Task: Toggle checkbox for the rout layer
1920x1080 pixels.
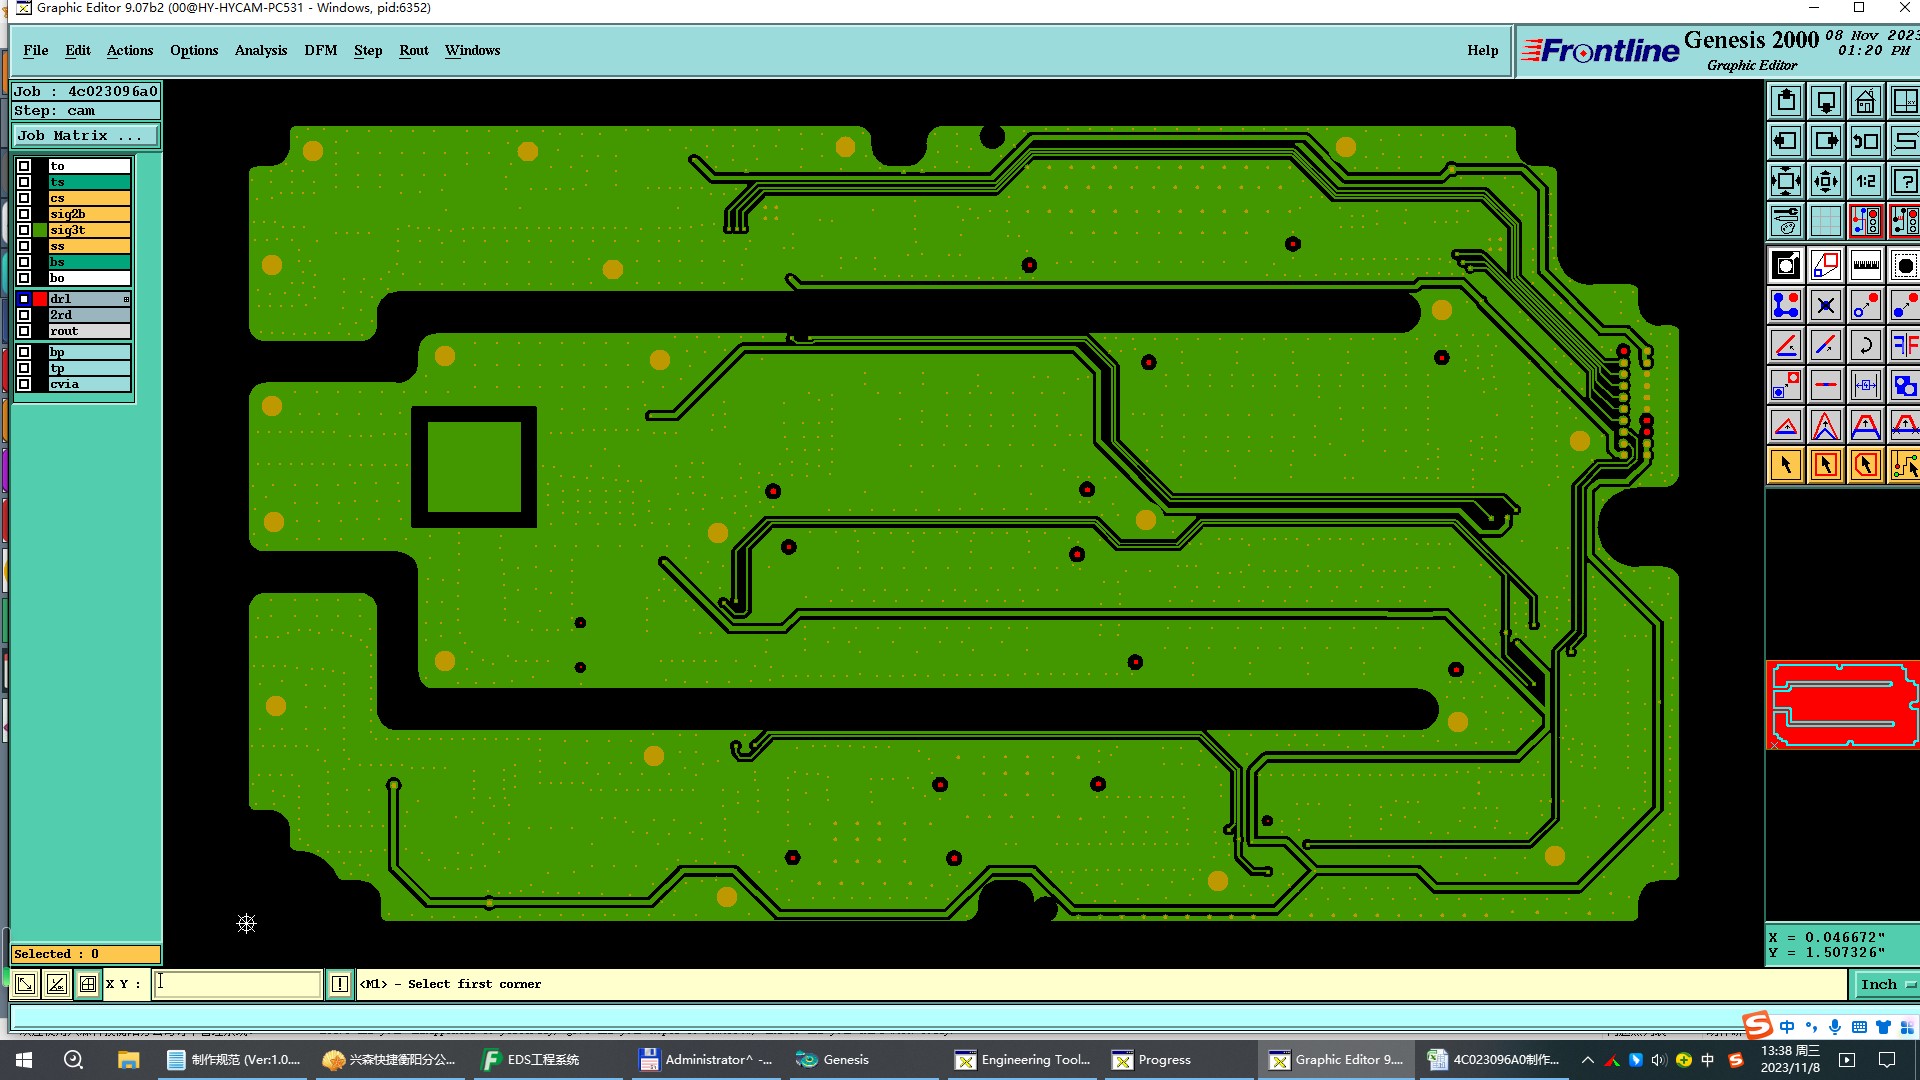Action: pyautogui.click(x=24, y=331)
